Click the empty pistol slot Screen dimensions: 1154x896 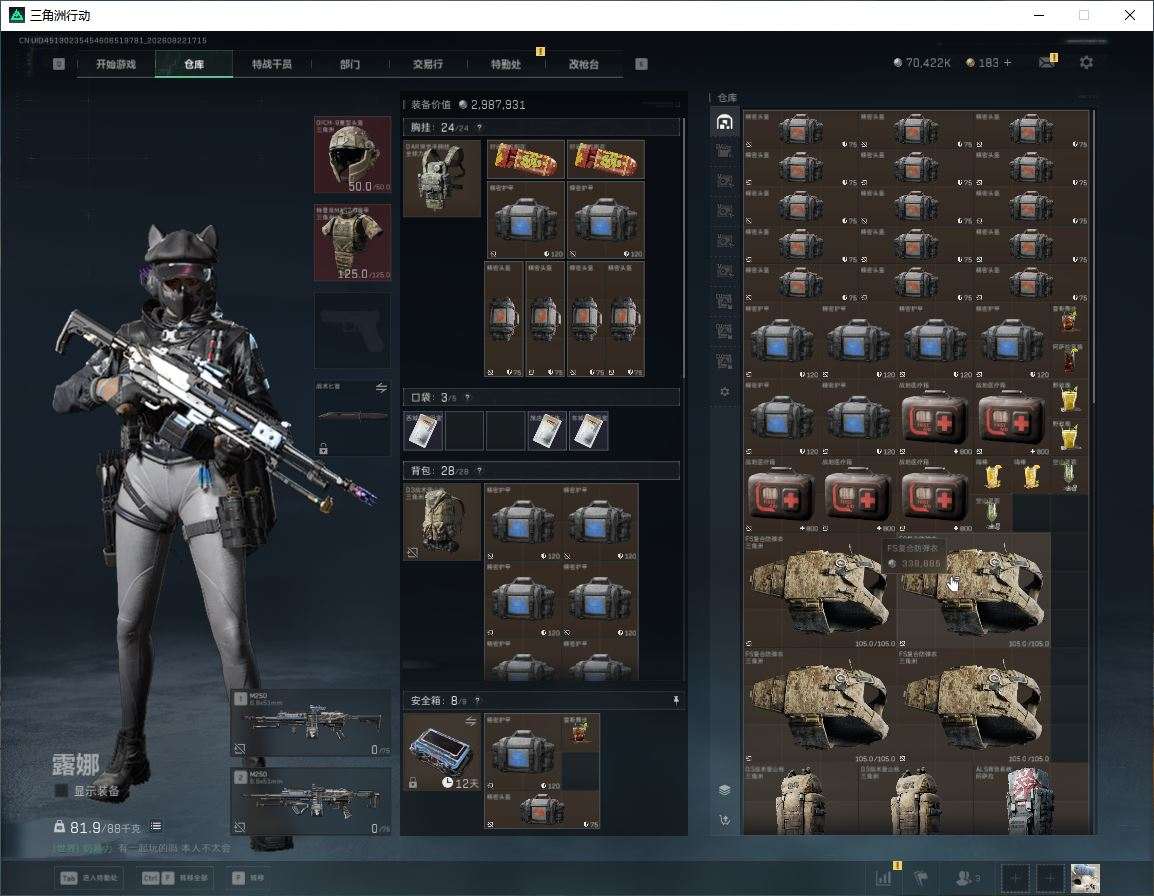pos(353,331)
